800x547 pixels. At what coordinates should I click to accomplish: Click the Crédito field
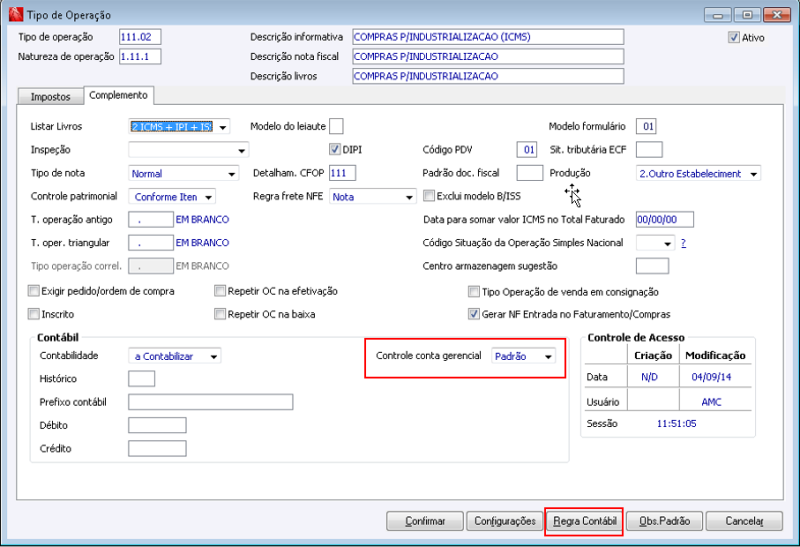pyautogui.click(x=157, y=449)
